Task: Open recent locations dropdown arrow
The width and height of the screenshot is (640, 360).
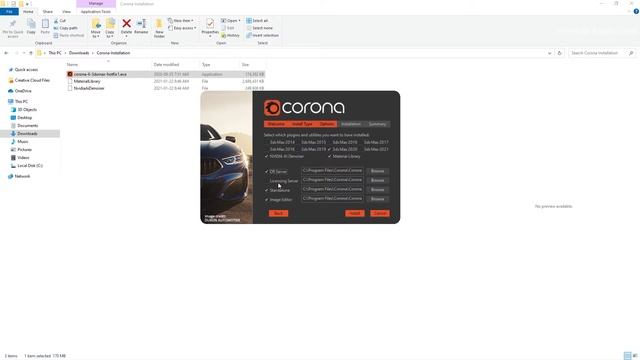Action: (24, 53)
